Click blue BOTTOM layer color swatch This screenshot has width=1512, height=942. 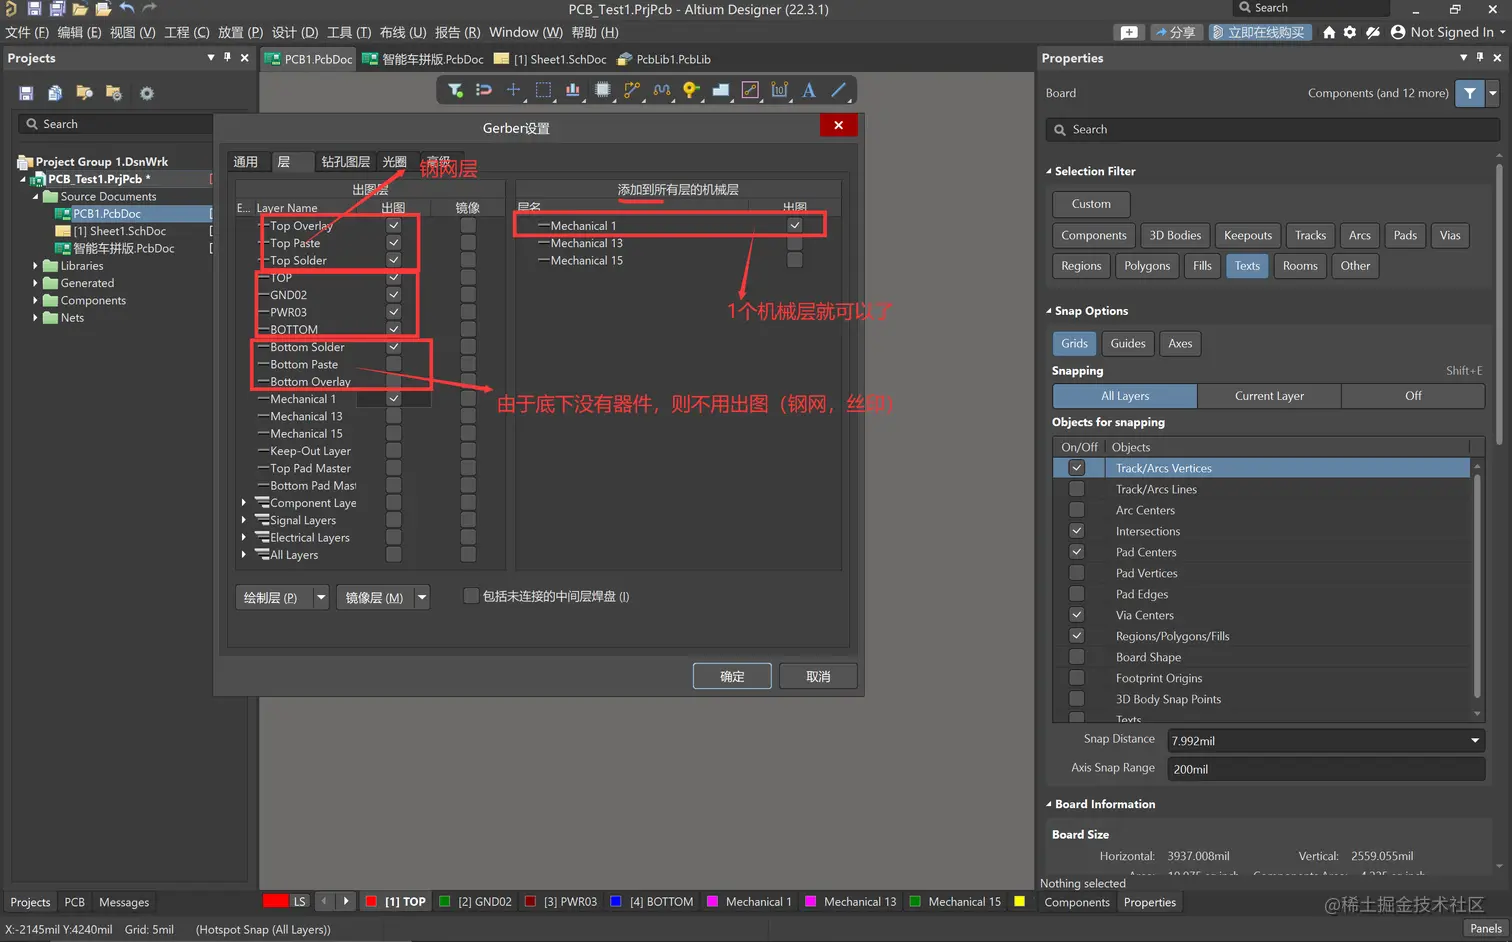[x=616, y=901]
